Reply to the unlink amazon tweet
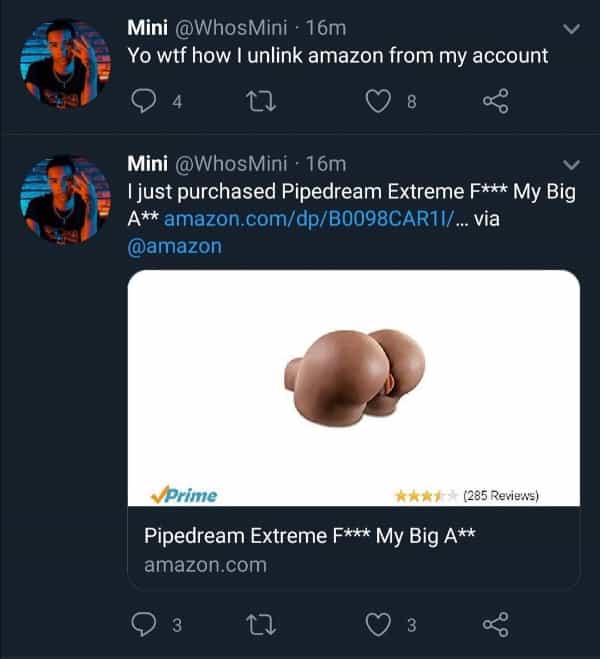Viewport: 600px width, 659px height. pos(145,99)
